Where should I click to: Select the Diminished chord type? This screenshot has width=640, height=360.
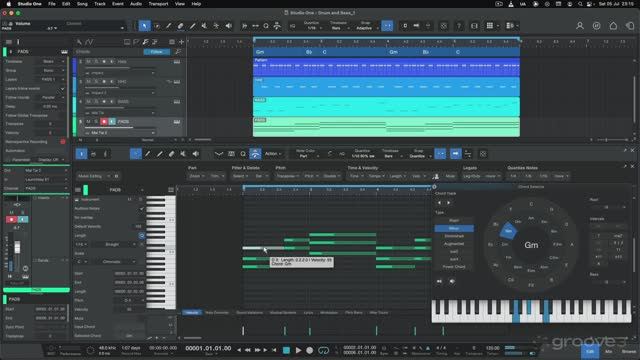[x=454, y=236]
